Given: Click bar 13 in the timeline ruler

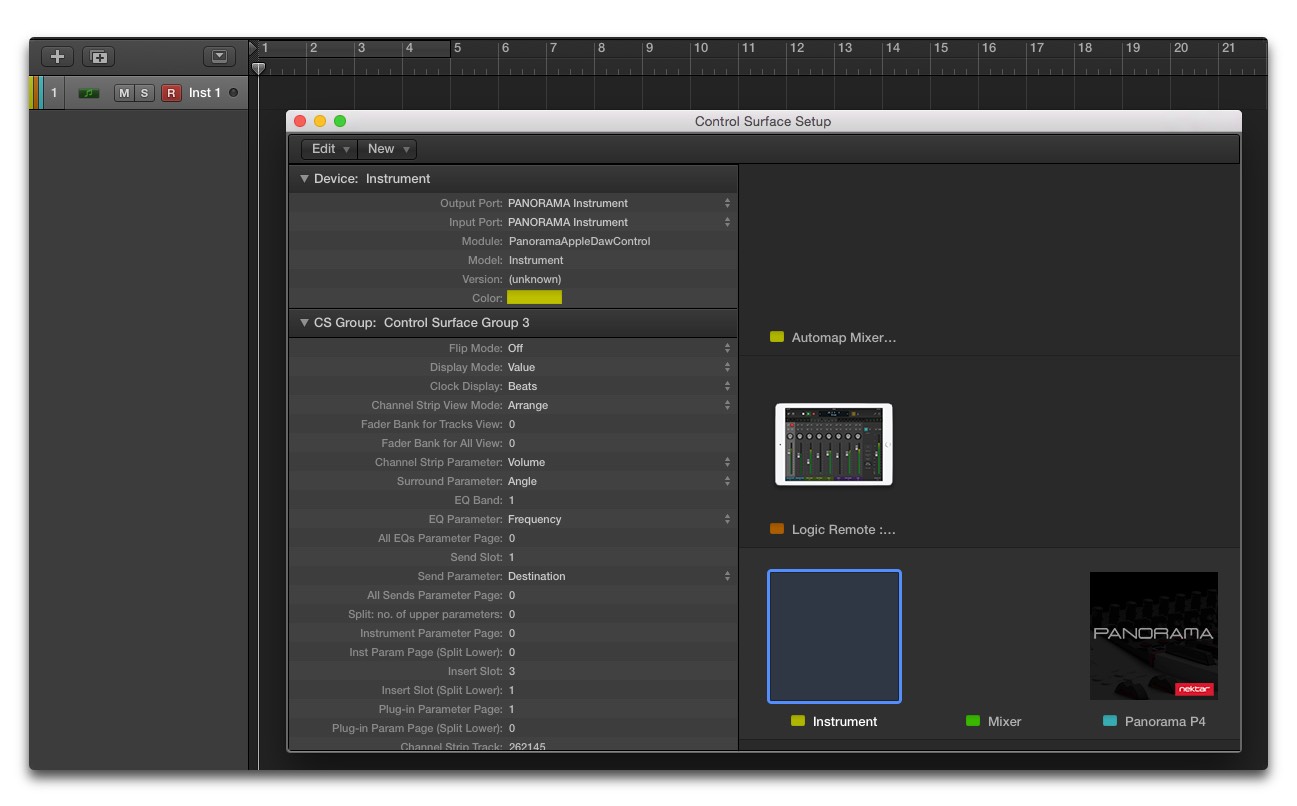Looking at the screenshot, I should coord(844,48).
